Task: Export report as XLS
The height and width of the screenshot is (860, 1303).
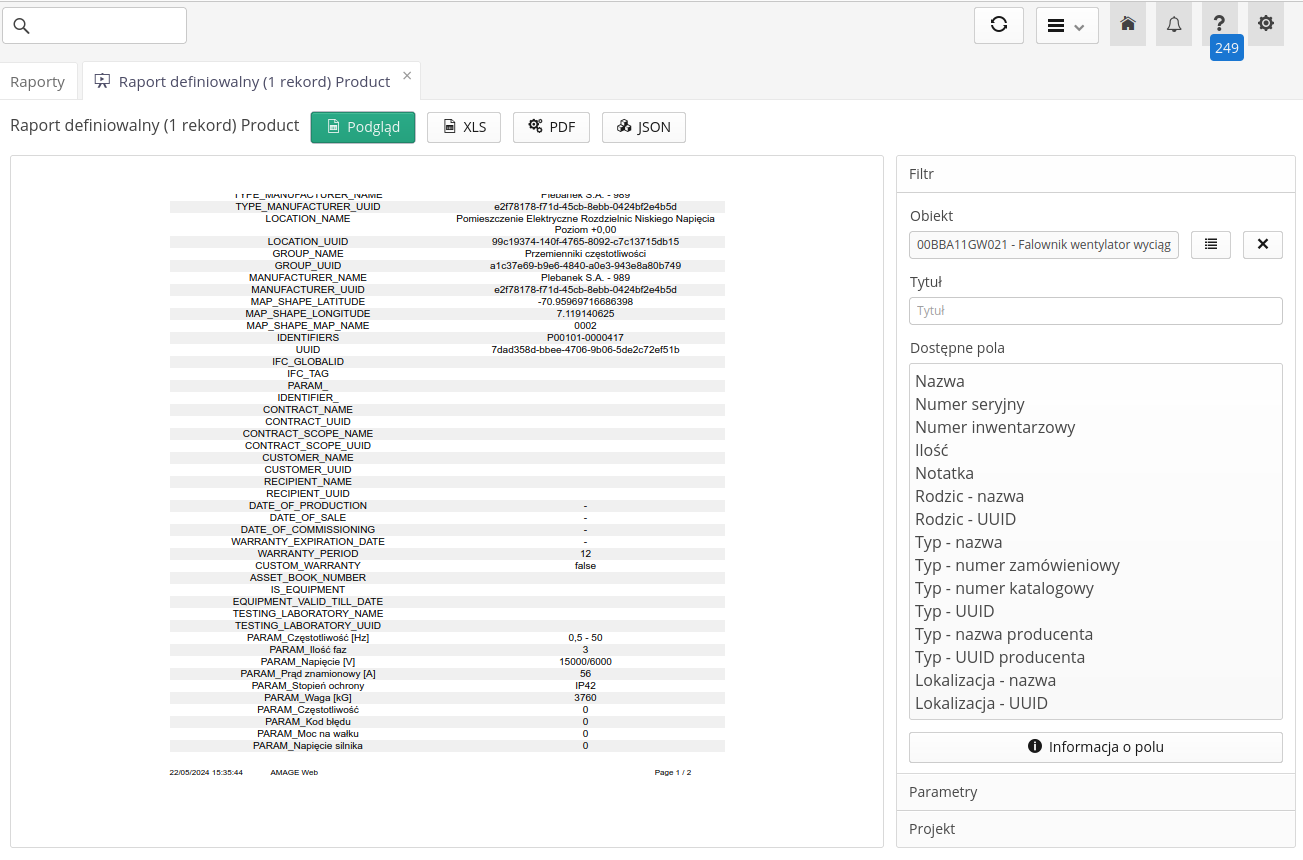Action: (x=464, y=127)
